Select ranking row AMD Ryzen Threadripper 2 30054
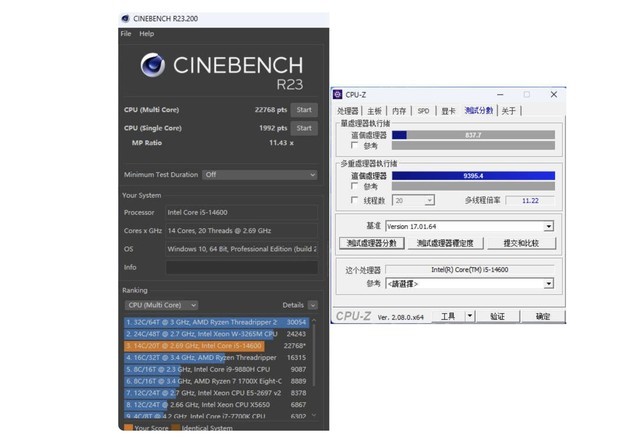This screenshot has width=640, height=441. (x=216, y=322)
